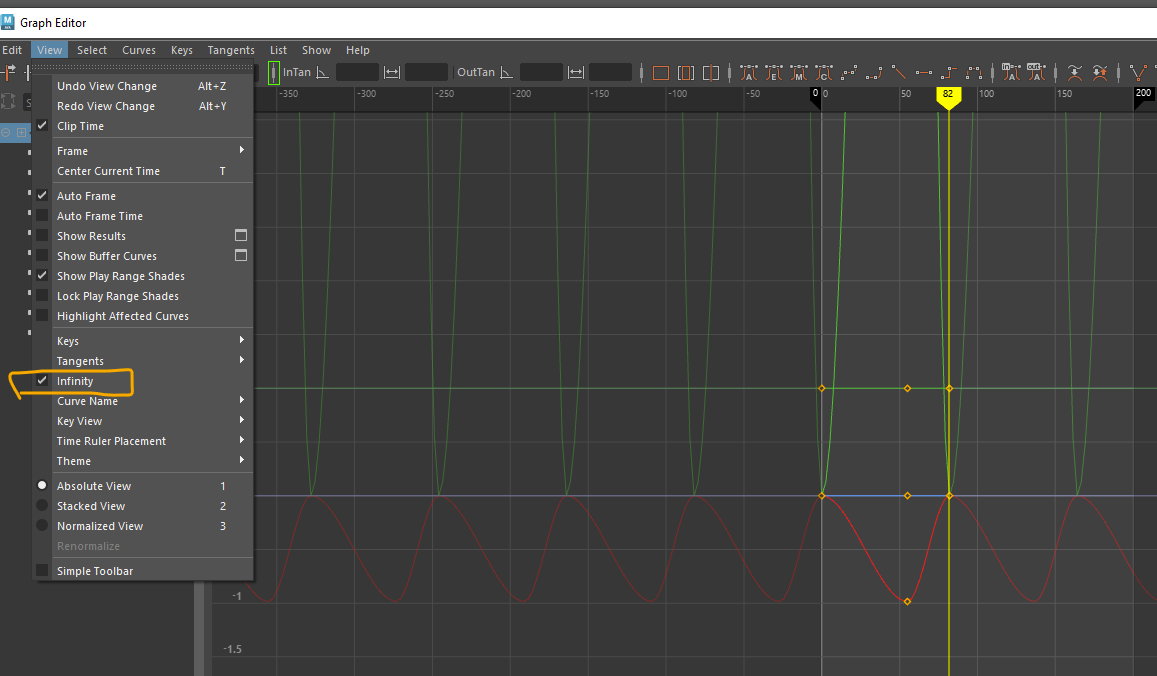The height and width of the screenshot is (676, 1157).
Task: Click the Swap Buffer Curves icon
Action: [1100, 73]
